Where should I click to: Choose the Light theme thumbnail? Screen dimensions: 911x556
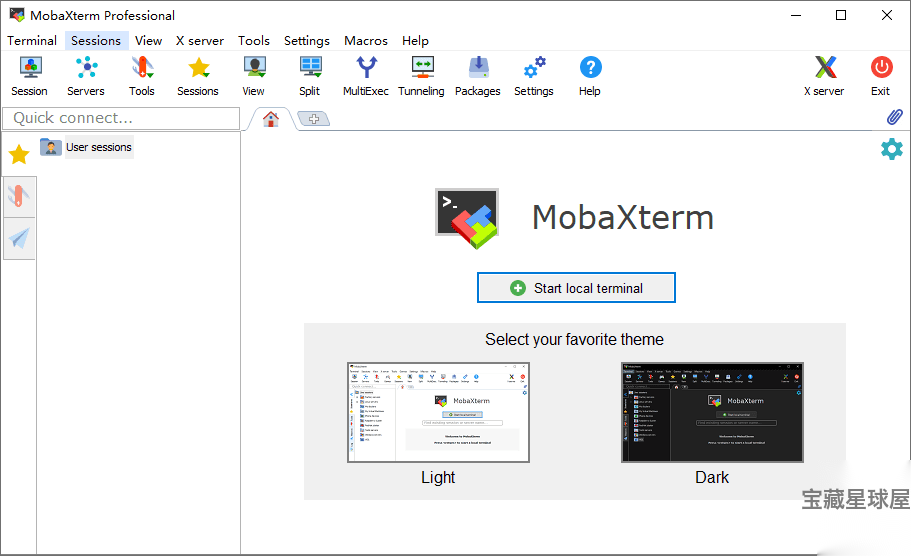[439, 412]
